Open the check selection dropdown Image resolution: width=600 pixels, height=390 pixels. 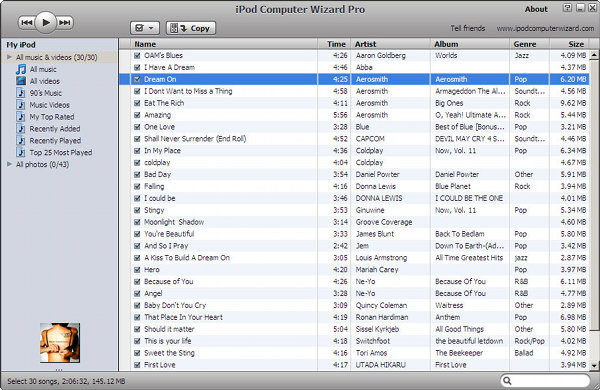(145, 28)
